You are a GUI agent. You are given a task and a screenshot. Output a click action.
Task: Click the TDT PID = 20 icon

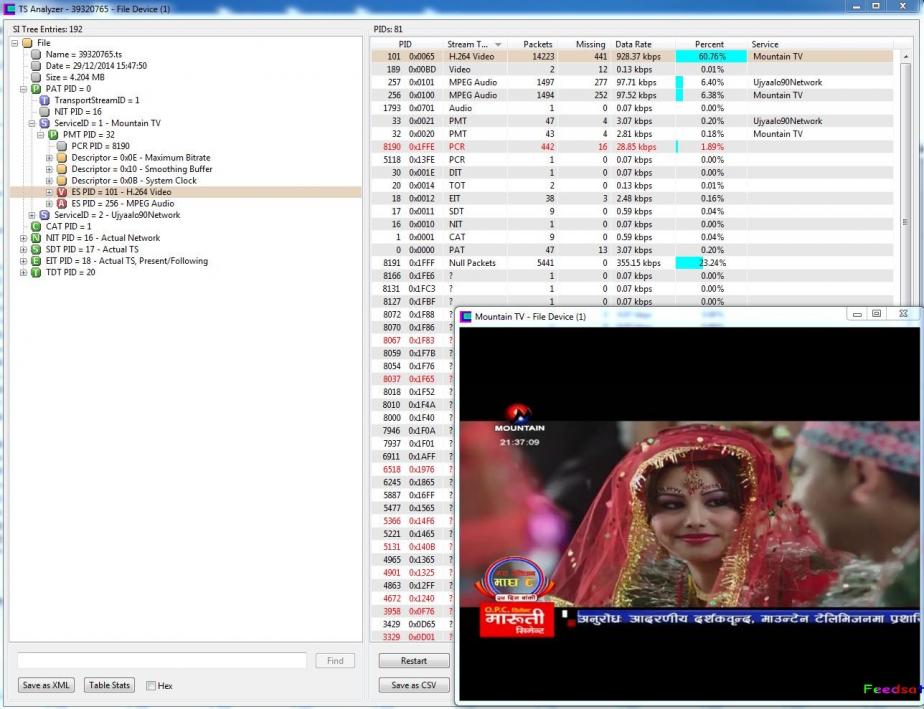pos(36,273)
